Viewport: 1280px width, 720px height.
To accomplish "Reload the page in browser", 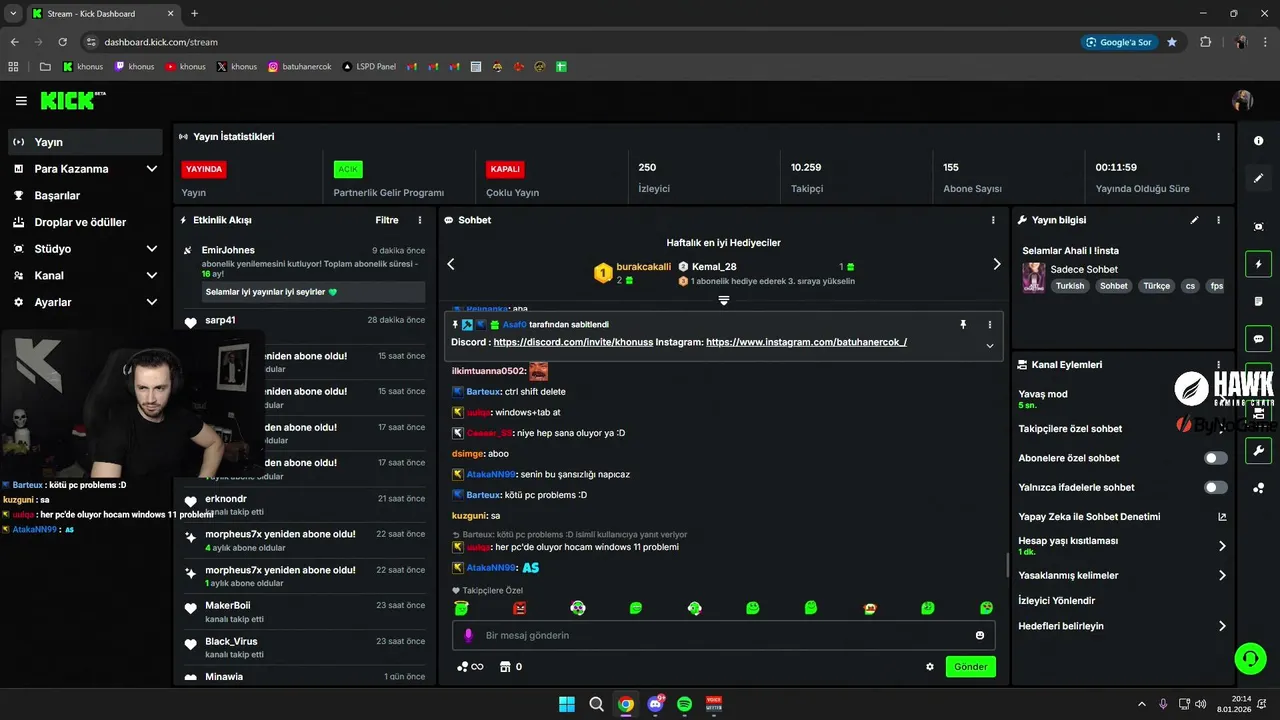I will (x=63, y=42).
